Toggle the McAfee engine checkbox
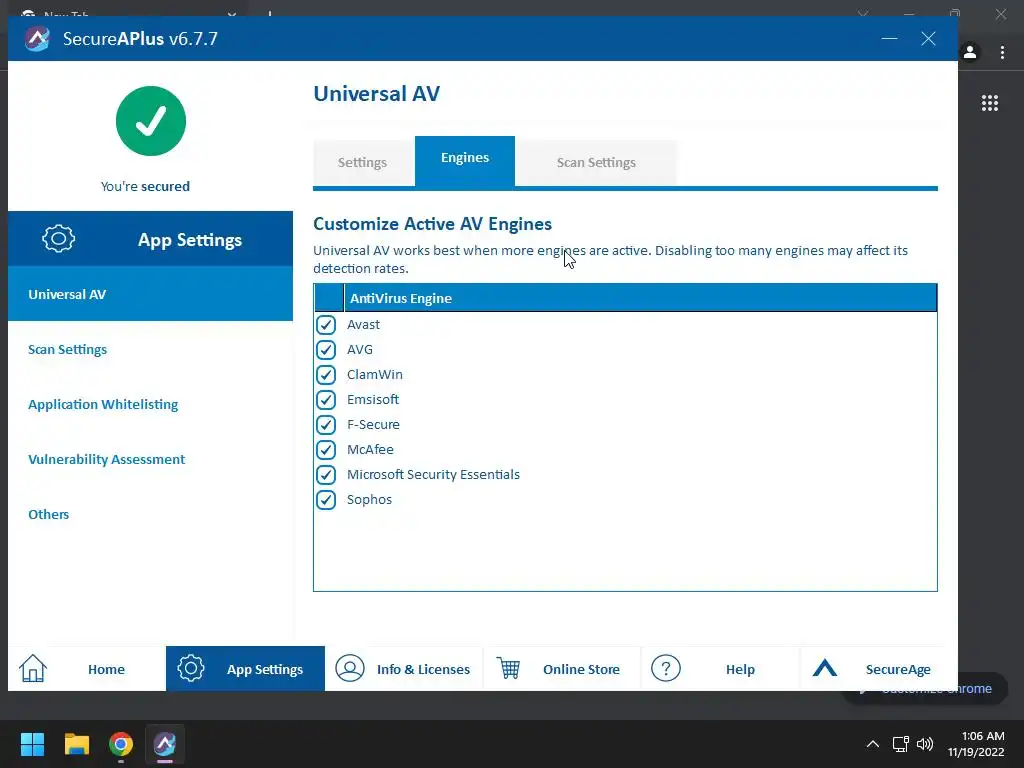The width and height of the screenshot is (1024, 768). coord(326,449)
